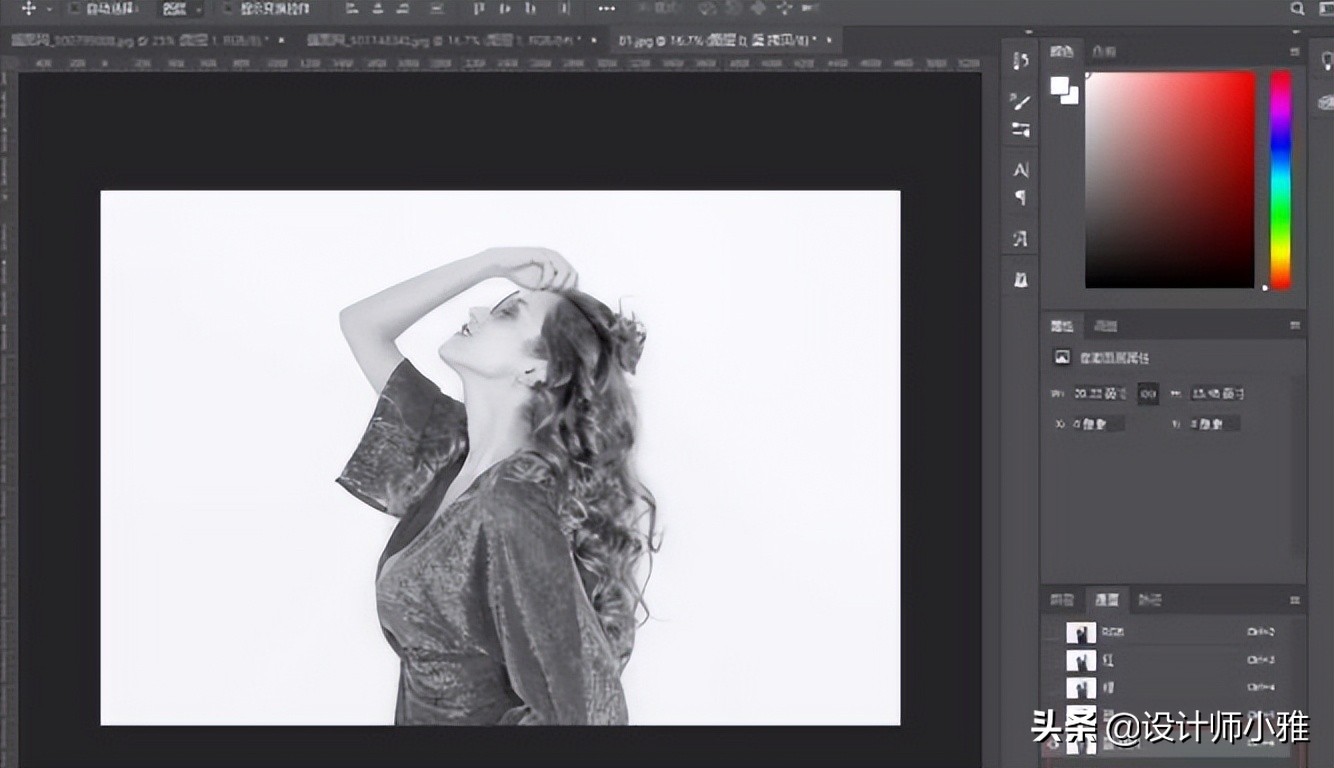
Task: Open the Channels panel menu icon
Action: [x=1296, y=600]
